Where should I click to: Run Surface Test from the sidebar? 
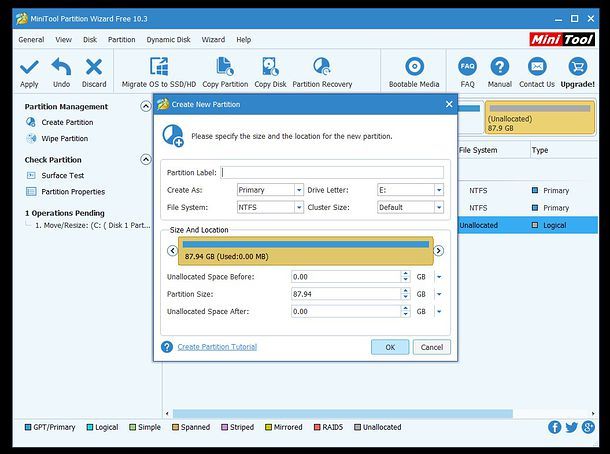click(63, 175)
